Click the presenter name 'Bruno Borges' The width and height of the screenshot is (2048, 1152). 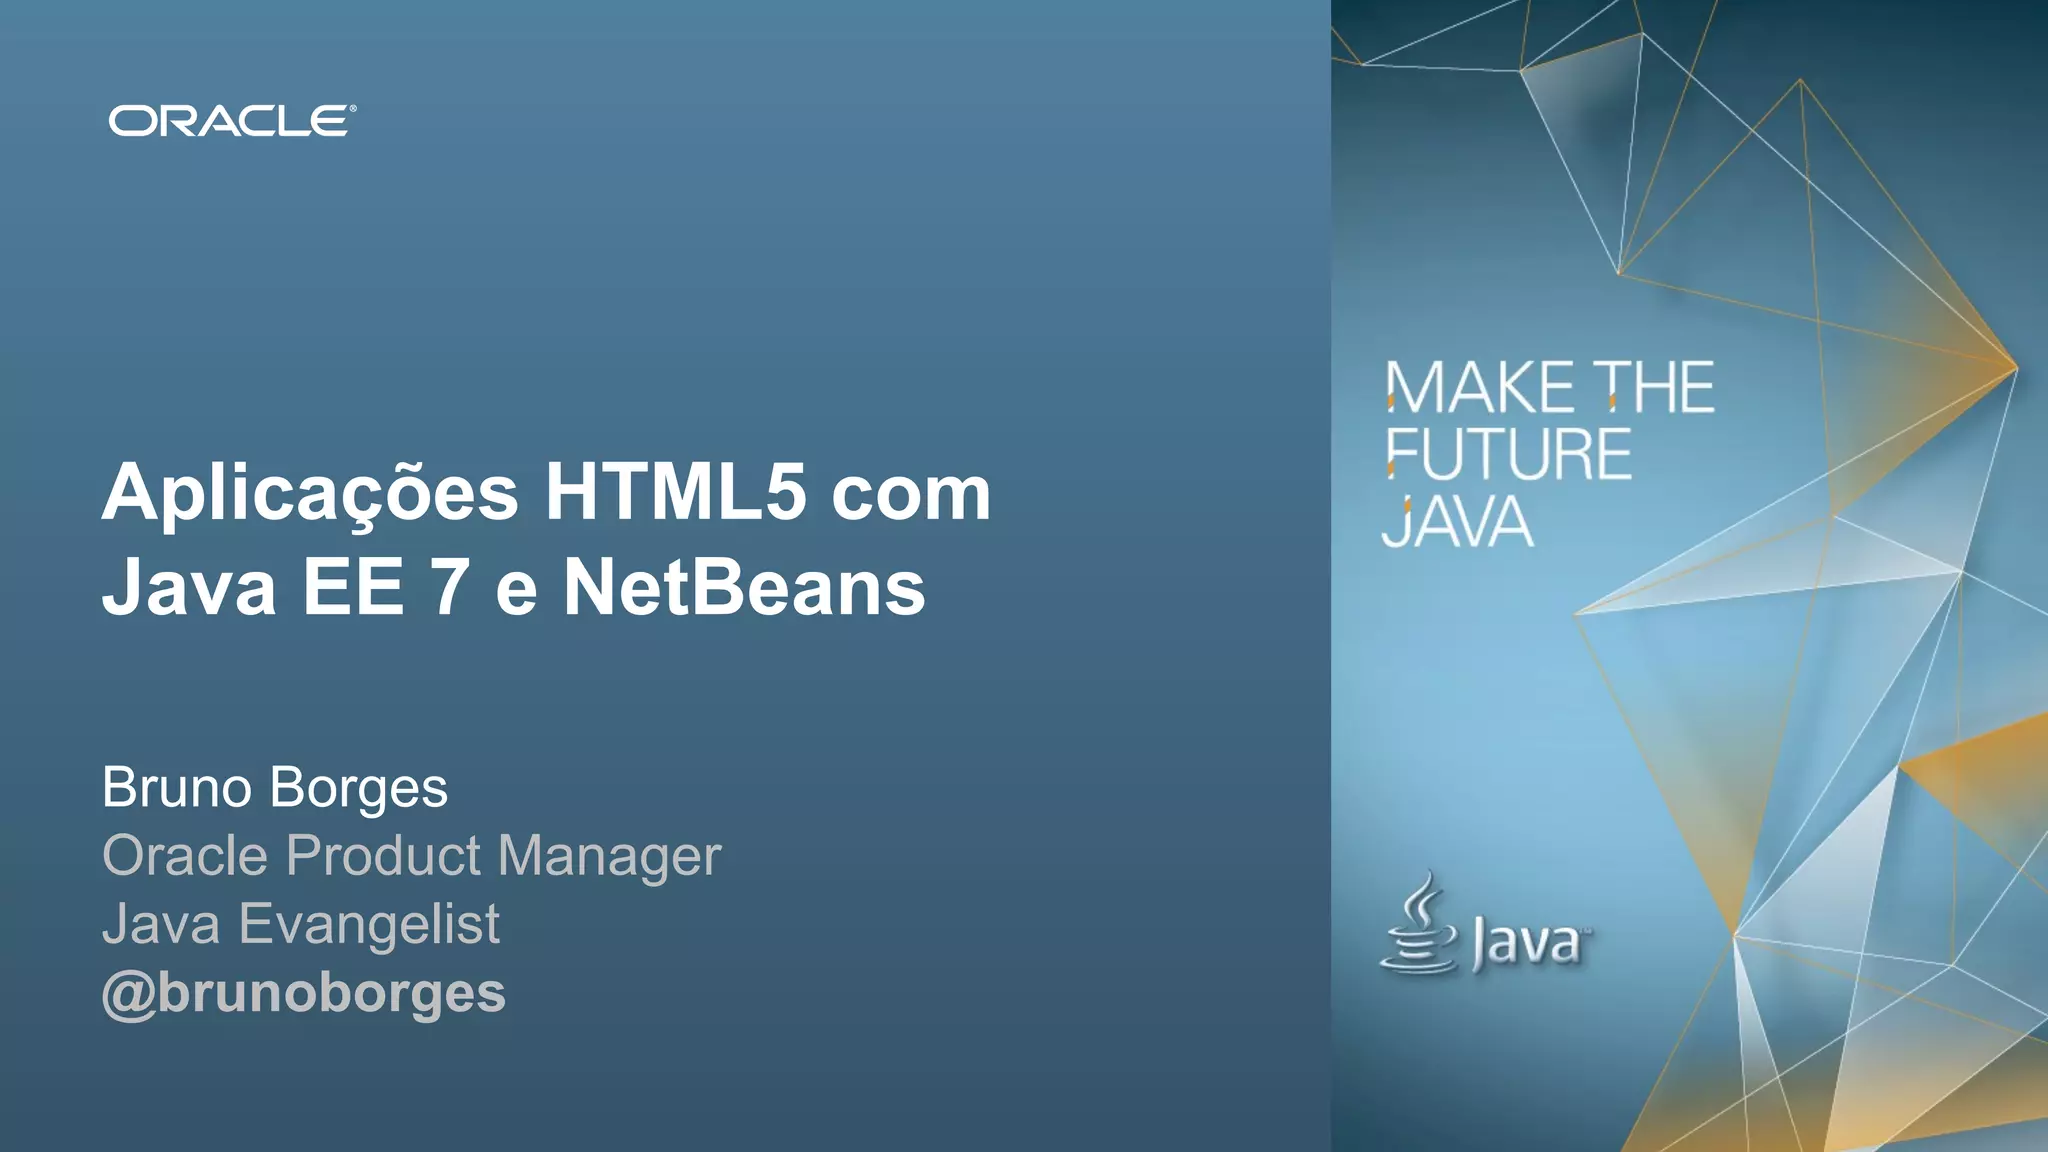(x=275, y=788)
